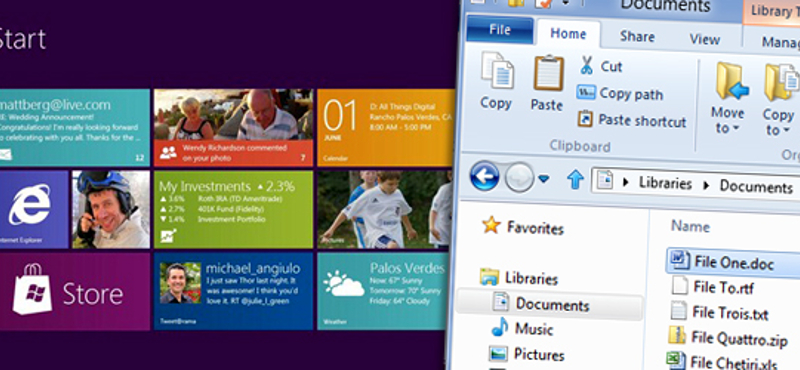800x370 pixels.
Task: Open the recent locations dropdown arrow
Action: coord(544,179)
